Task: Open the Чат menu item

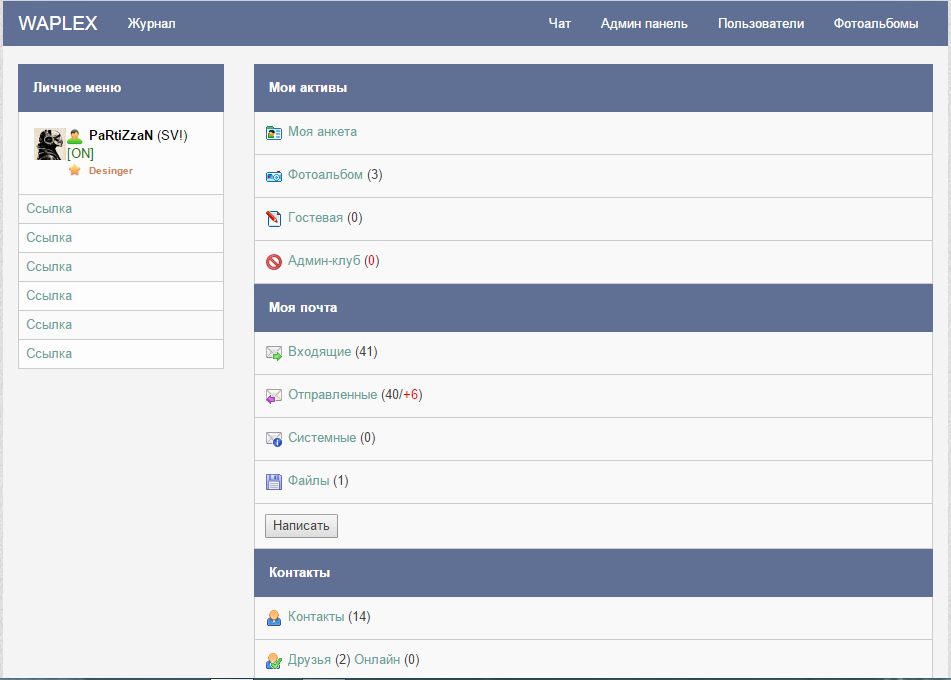Action: [560, 24]
